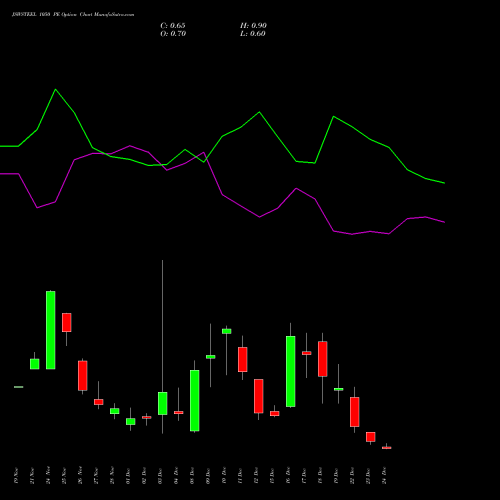
Task: Select the 03 Dec date label
Action: tap(160, 476)
